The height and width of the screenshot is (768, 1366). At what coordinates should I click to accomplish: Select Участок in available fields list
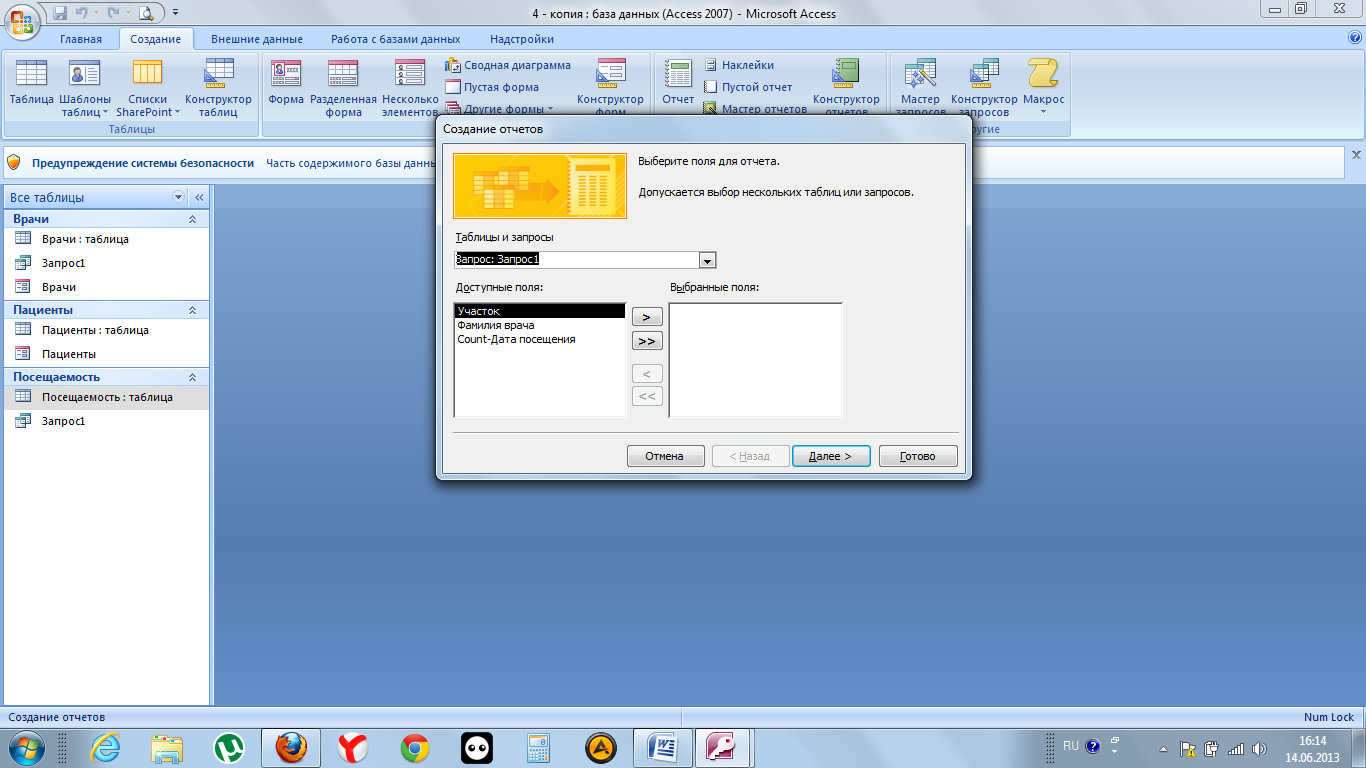(x=540, y=311)
